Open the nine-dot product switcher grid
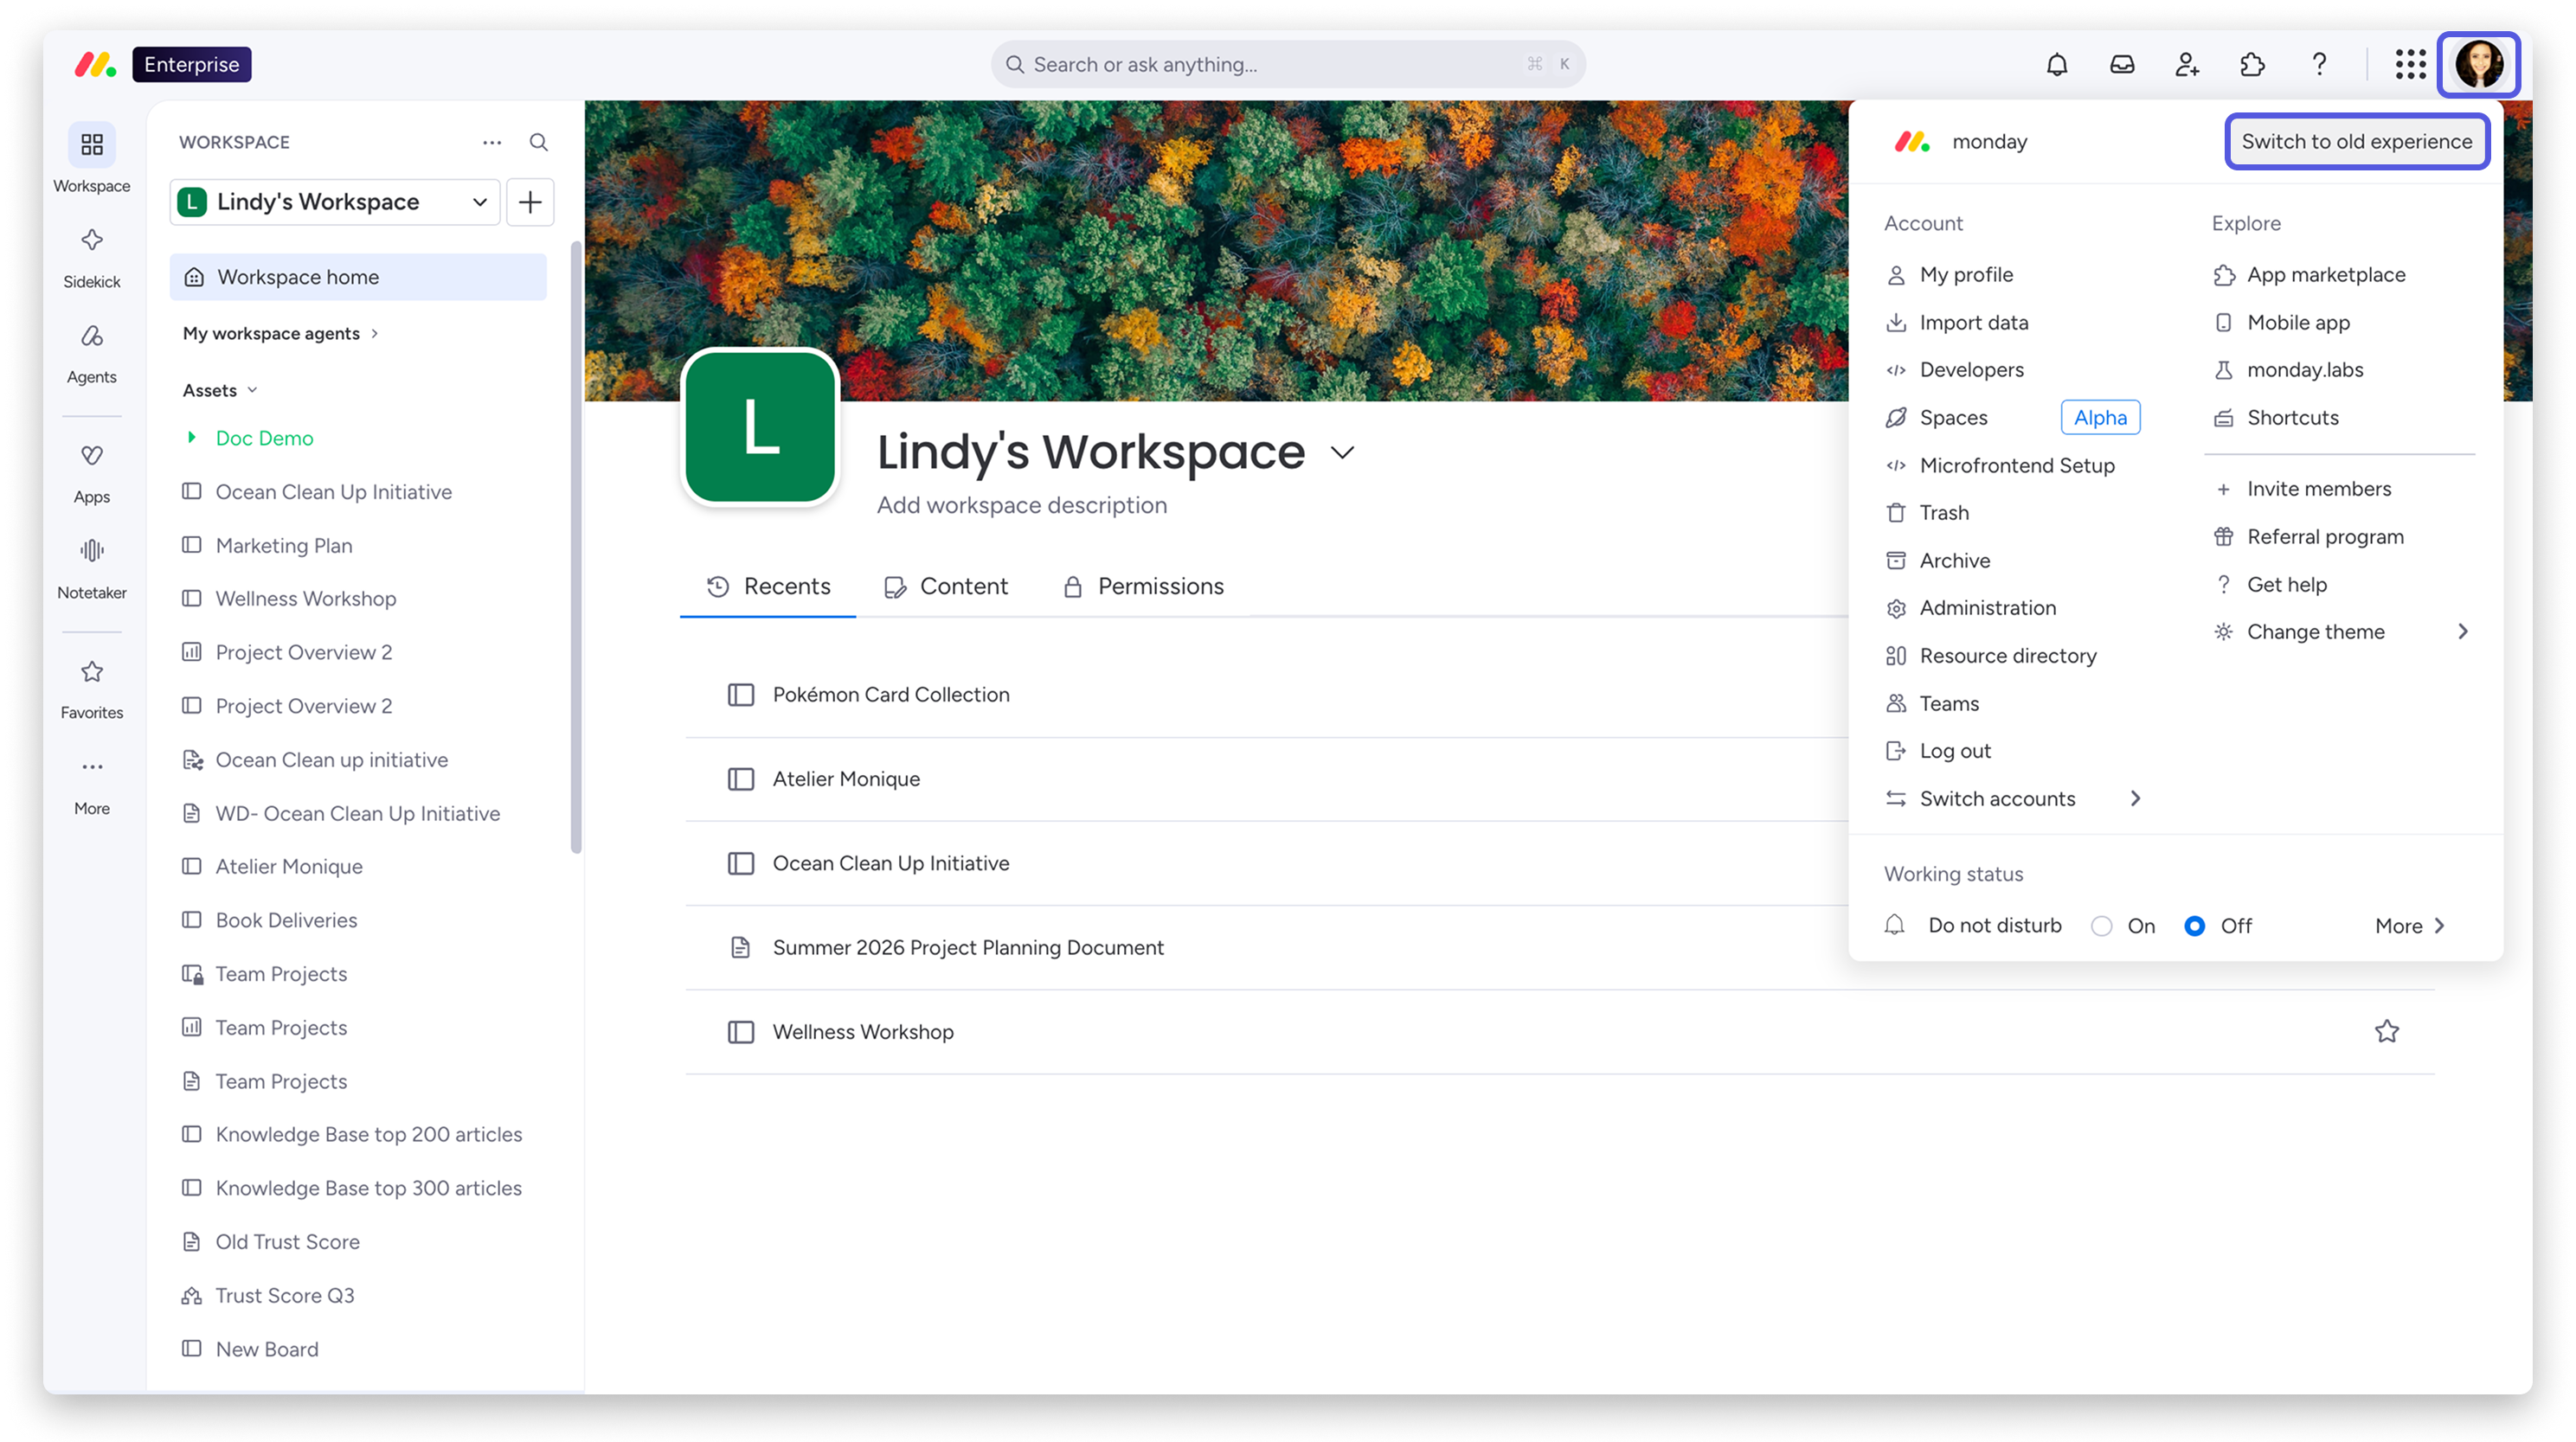Image resolution: width=2576 pixels, height=1442 pixels. (x=2410, y=65)
